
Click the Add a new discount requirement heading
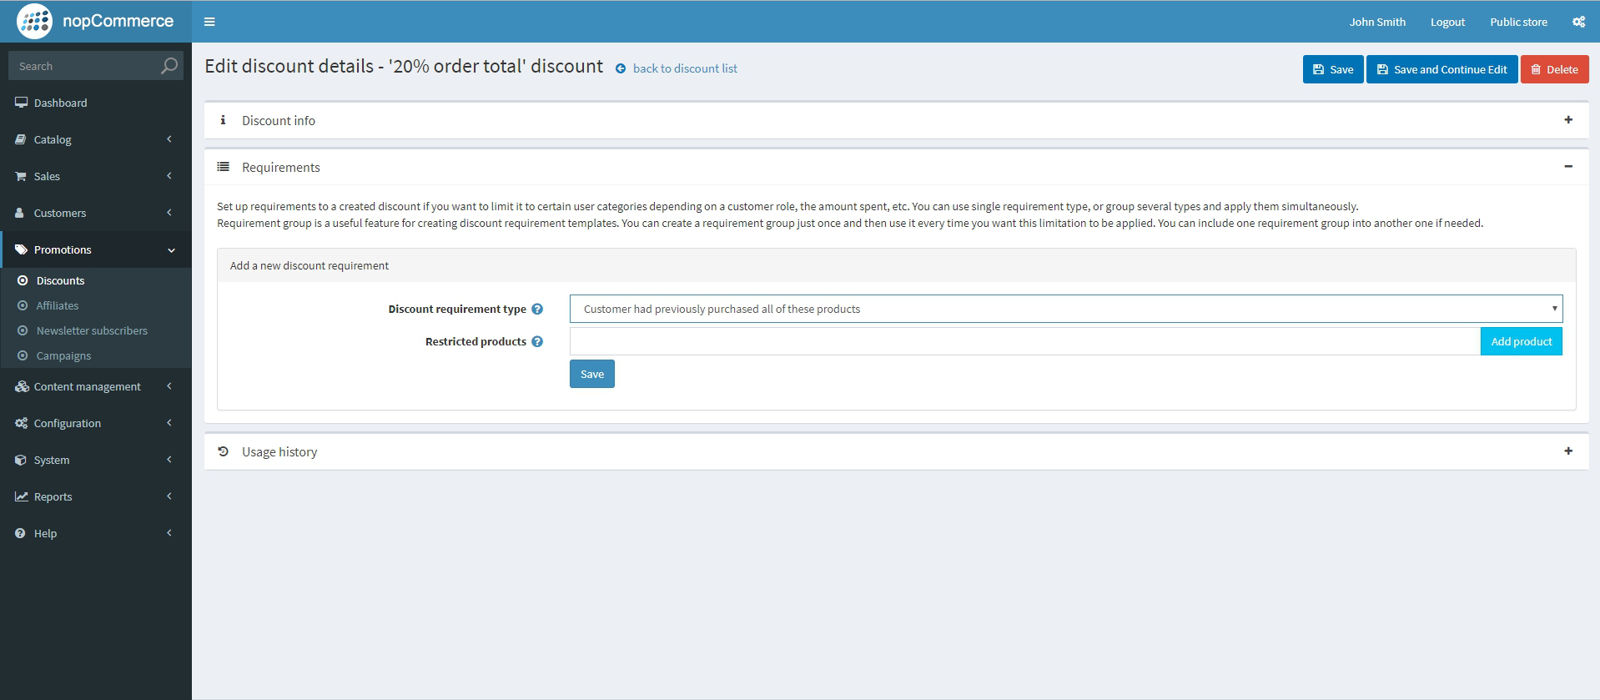(x=309, y=266)
